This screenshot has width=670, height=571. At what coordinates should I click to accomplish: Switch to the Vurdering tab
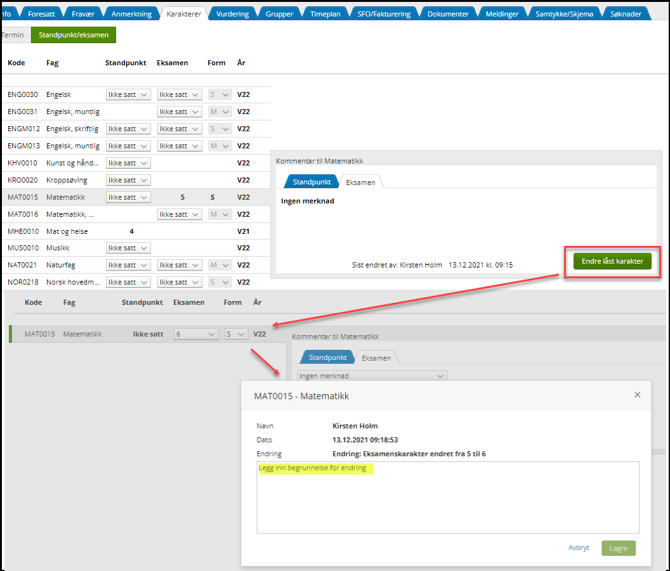coord(232,15)
